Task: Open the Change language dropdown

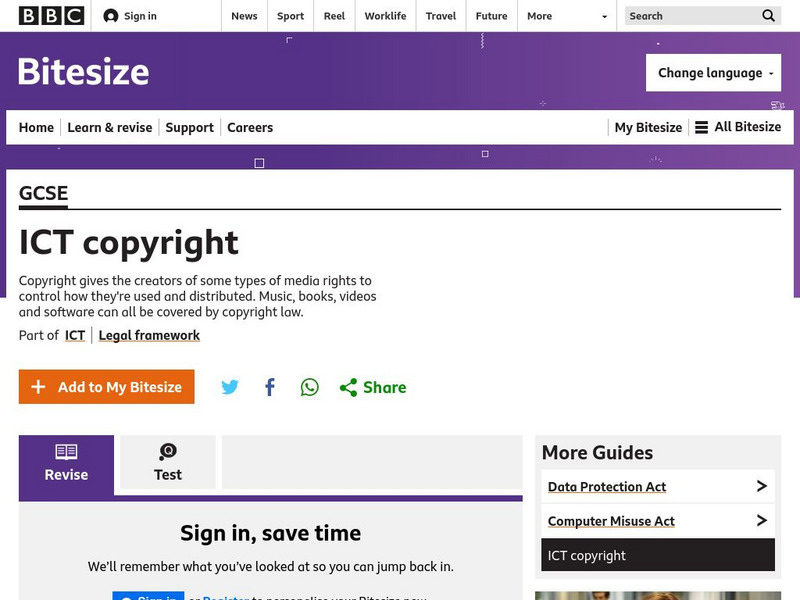Action: point(713,73)
